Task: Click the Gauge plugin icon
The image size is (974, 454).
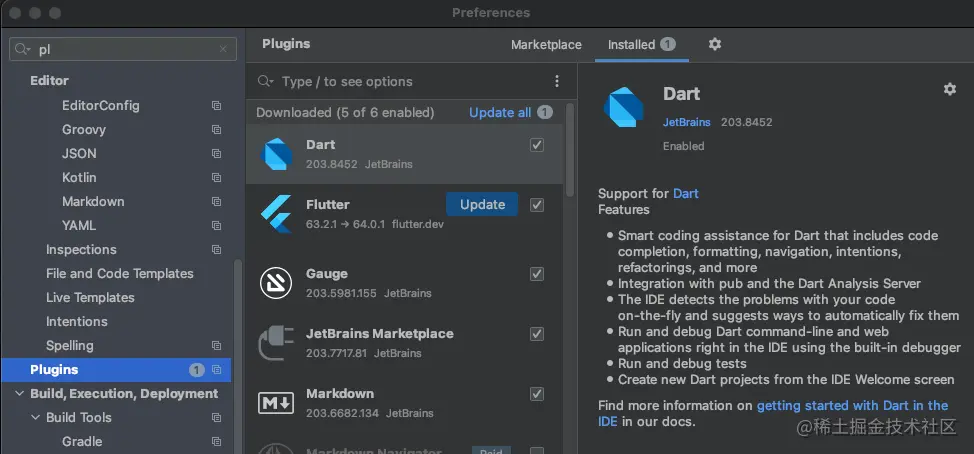Action: pos(276,283)
